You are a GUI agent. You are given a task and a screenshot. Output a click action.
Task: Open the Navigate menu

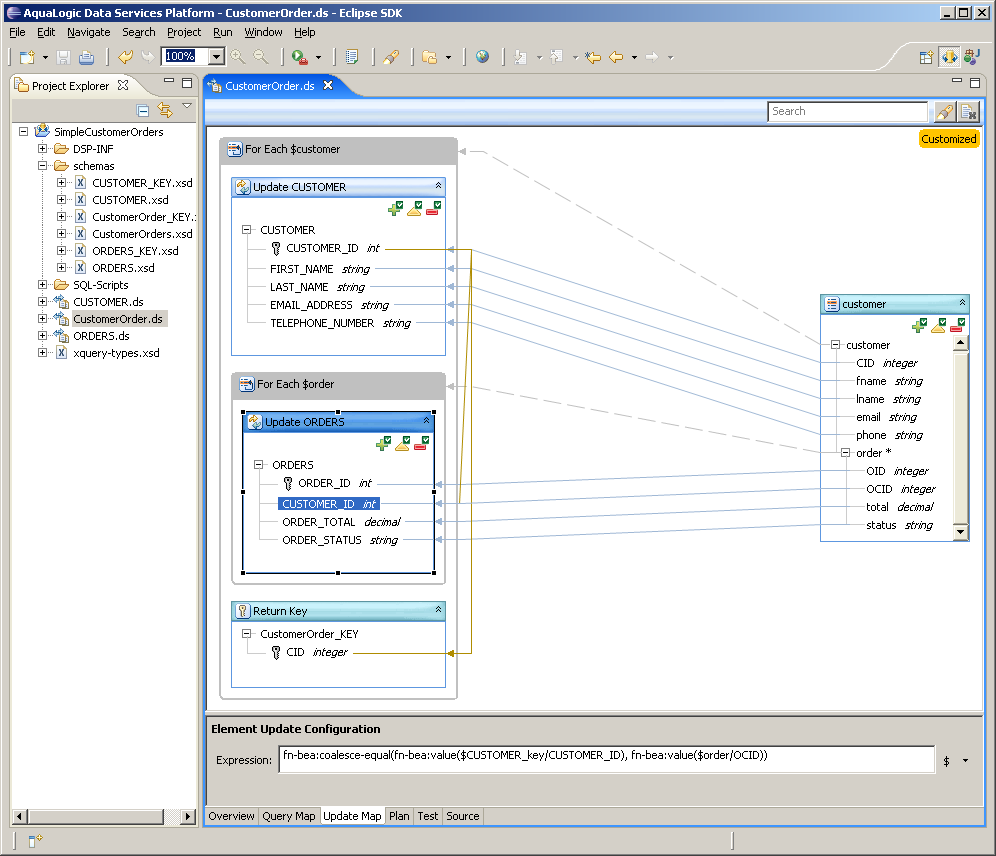pos(88,32)
